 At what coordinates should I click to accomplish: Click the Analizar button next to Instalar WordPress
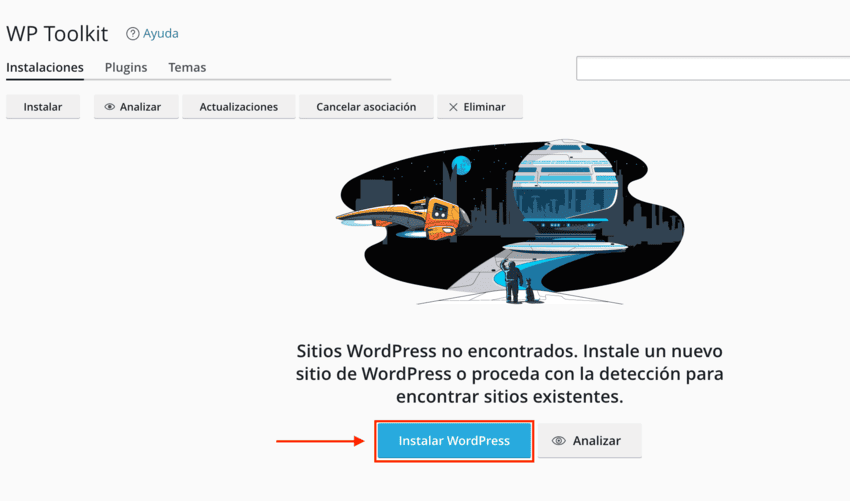point(590,441)
